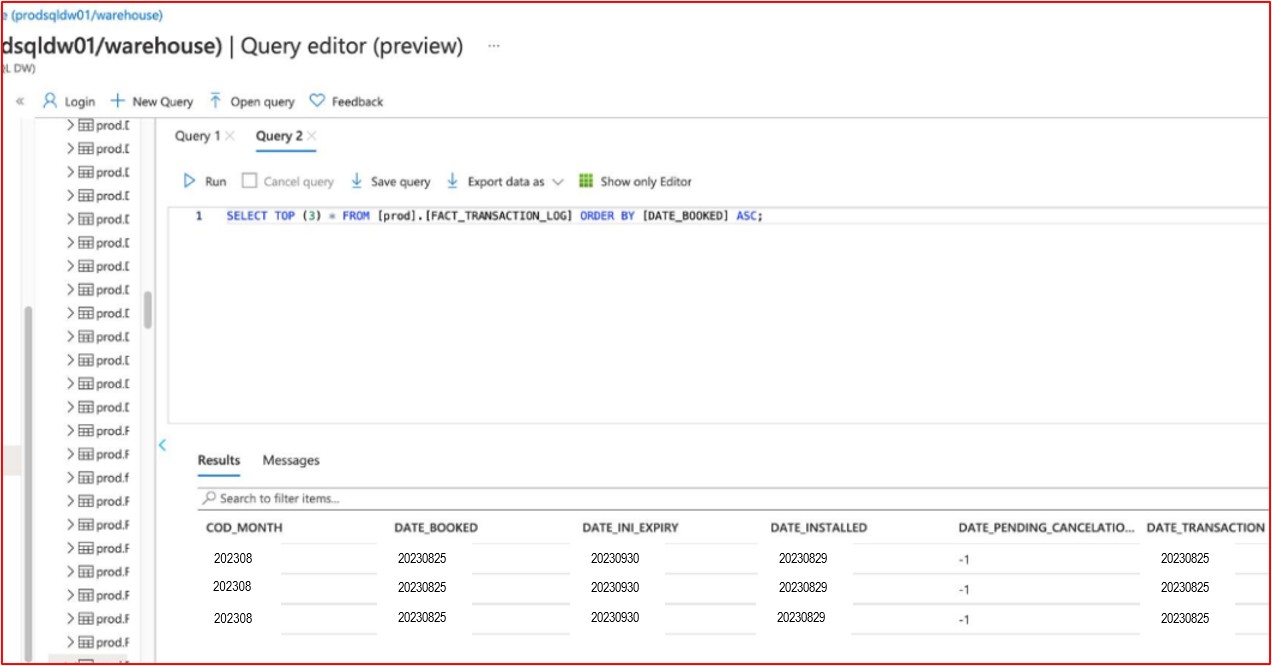Viewport: 1272px width, 666px height.
Task: Click the New Query plus icon
Action: pos(117,101)
